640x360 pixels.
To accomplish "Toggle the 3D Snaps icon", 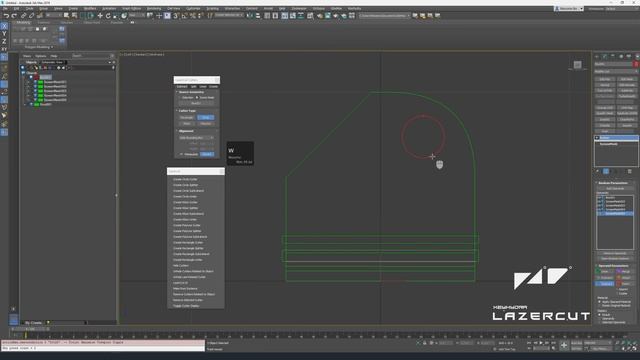I will click(176, 16).
